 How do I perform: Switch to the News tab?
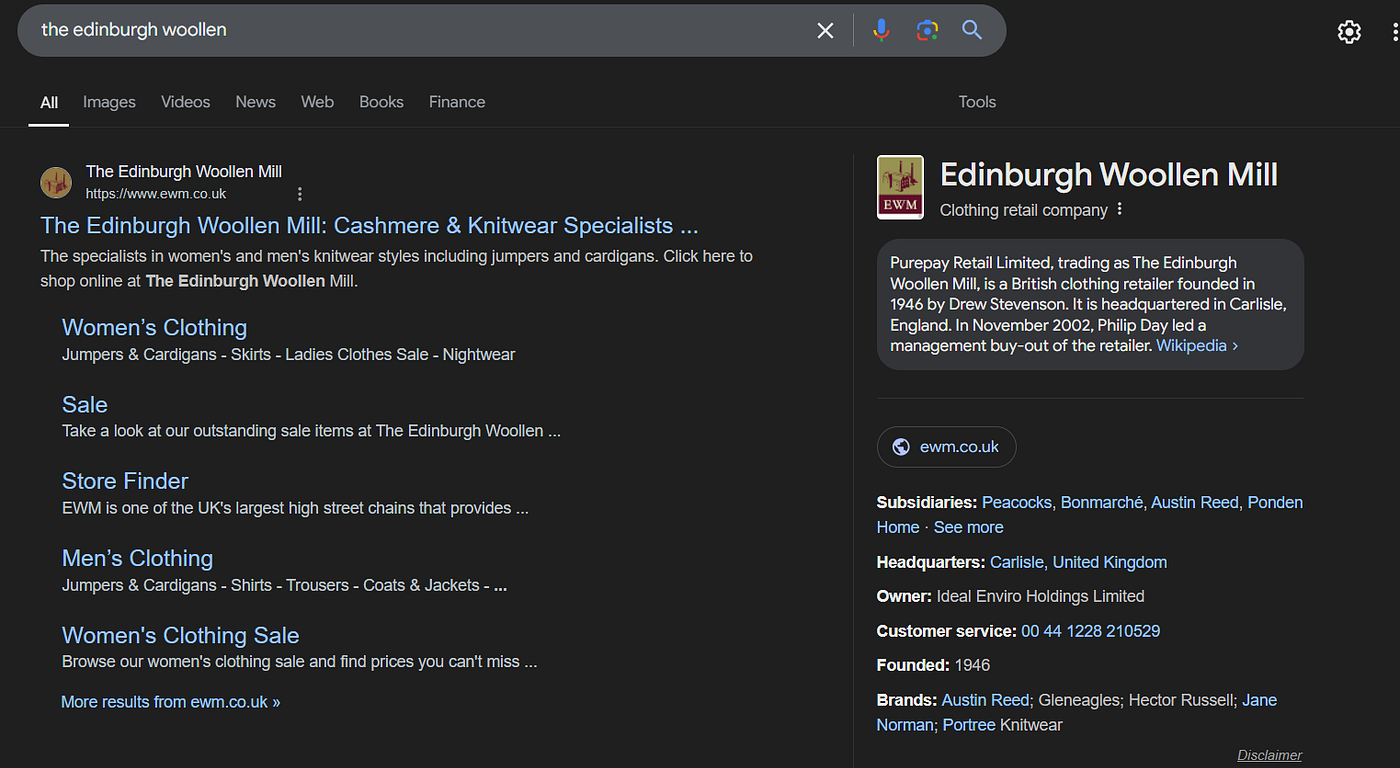point(256,102)
